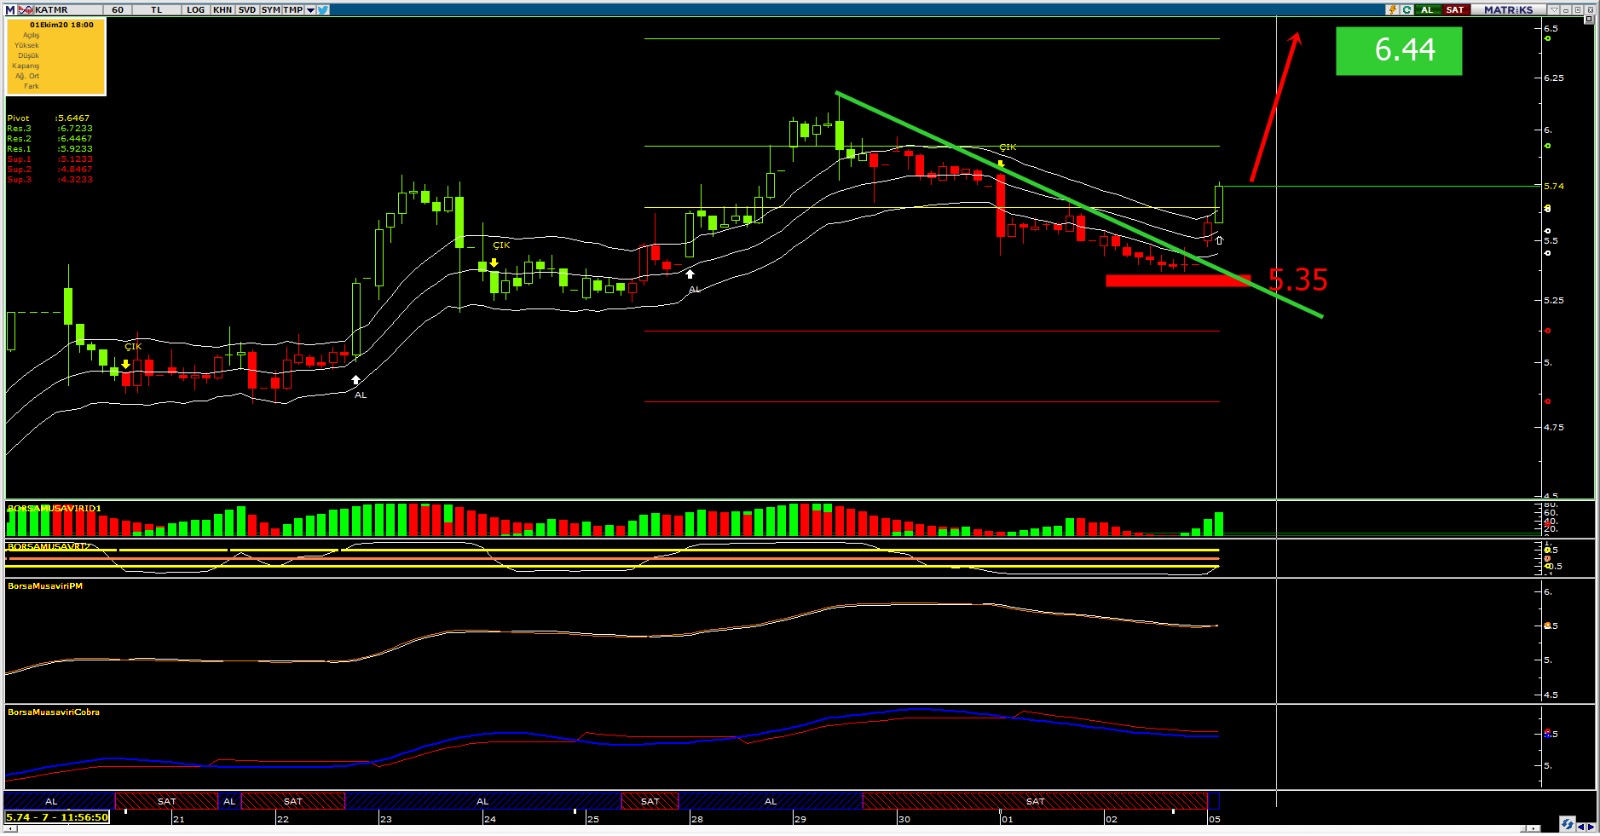Click the blue right arrow navigation icon

[1592, 826]
